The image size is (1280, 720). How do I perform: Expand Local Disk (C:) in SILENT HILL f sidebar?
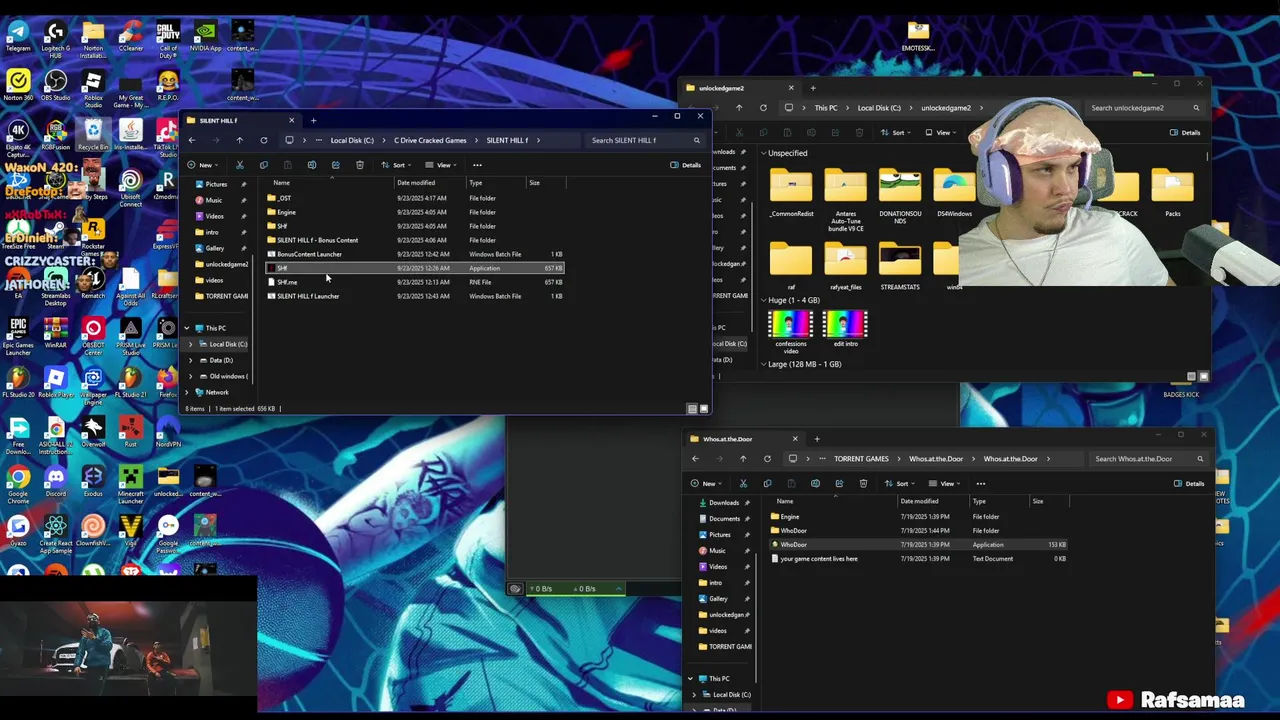click(x=190, y=344)
